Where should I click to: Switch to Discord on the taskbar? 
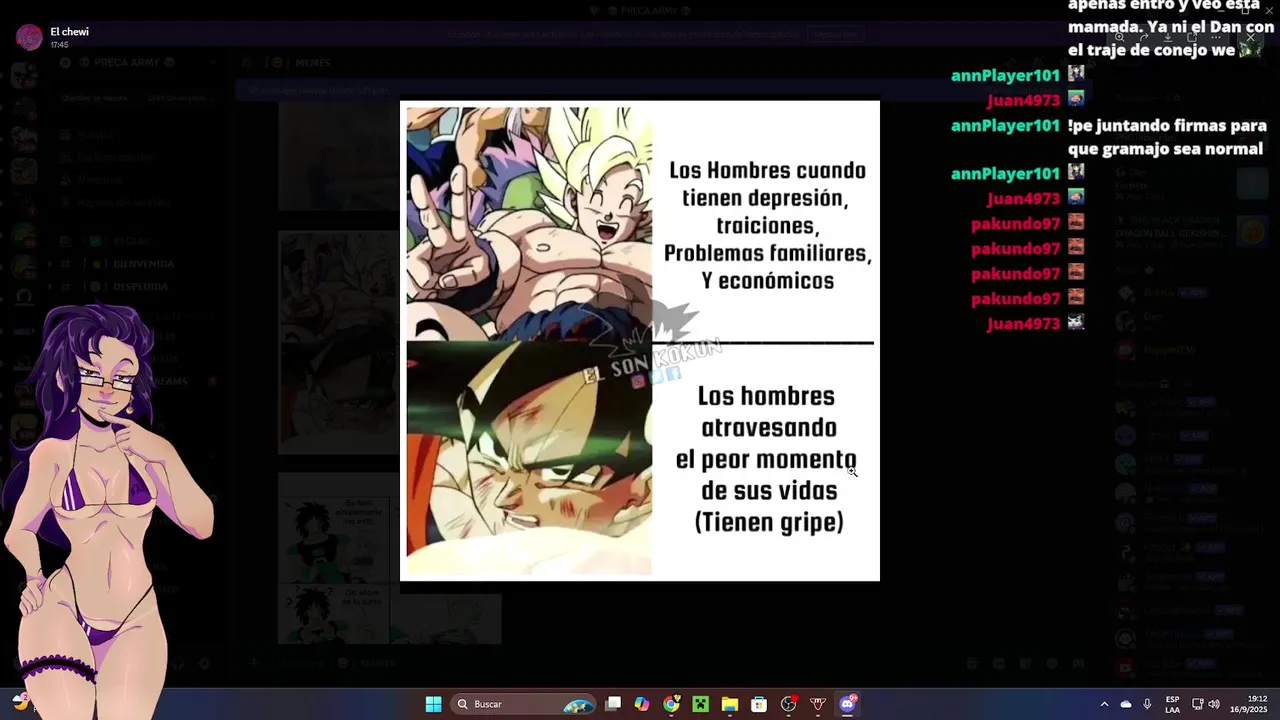click(x=848, y=704)
